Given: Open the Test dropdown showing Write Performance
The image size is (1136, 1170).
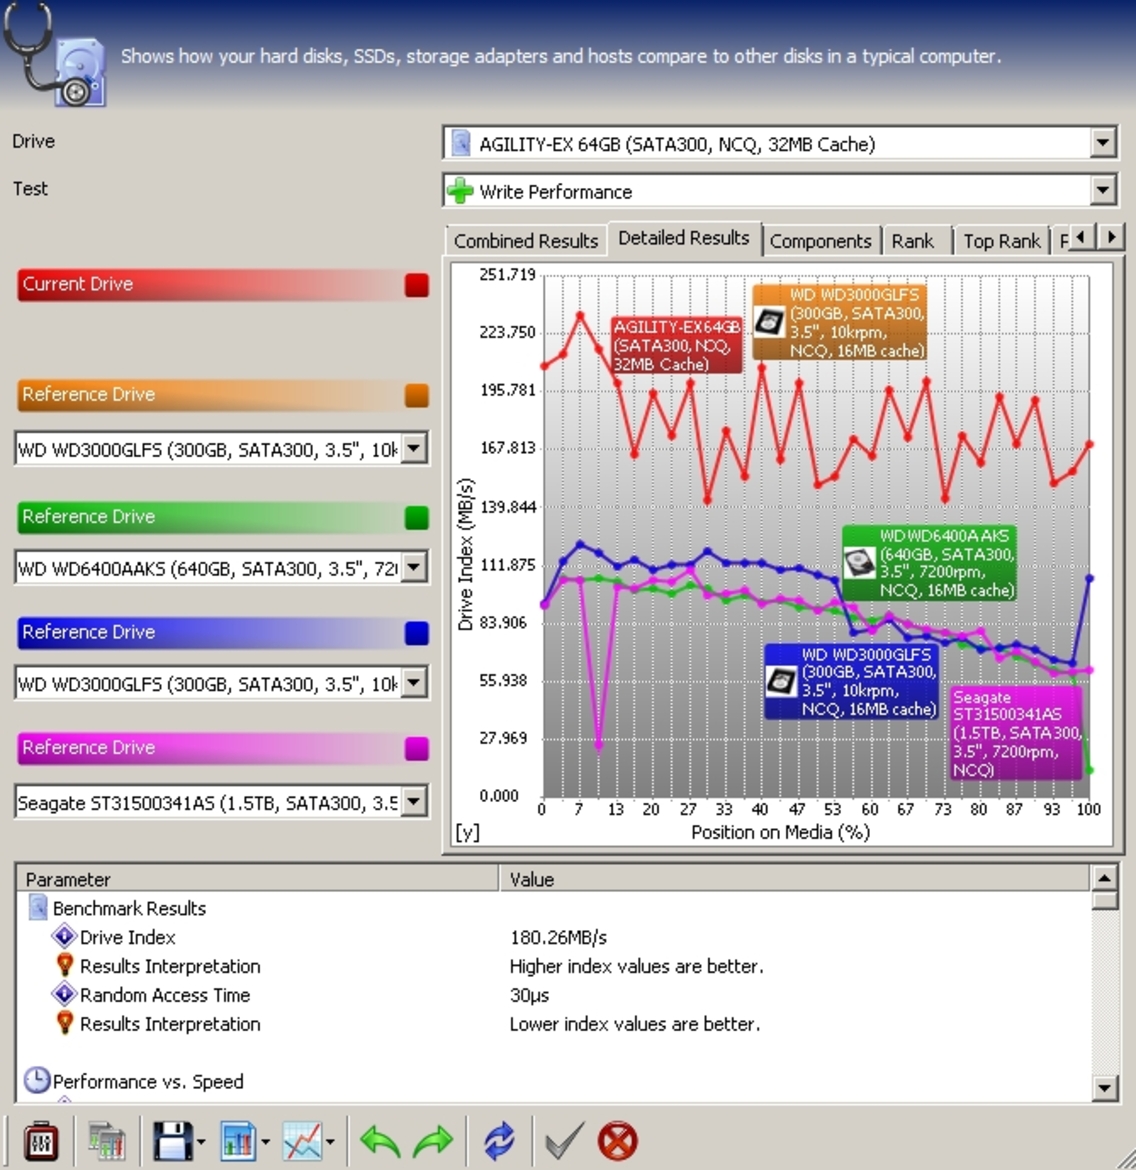Looking at the screenshot, I should [1102, 191].
